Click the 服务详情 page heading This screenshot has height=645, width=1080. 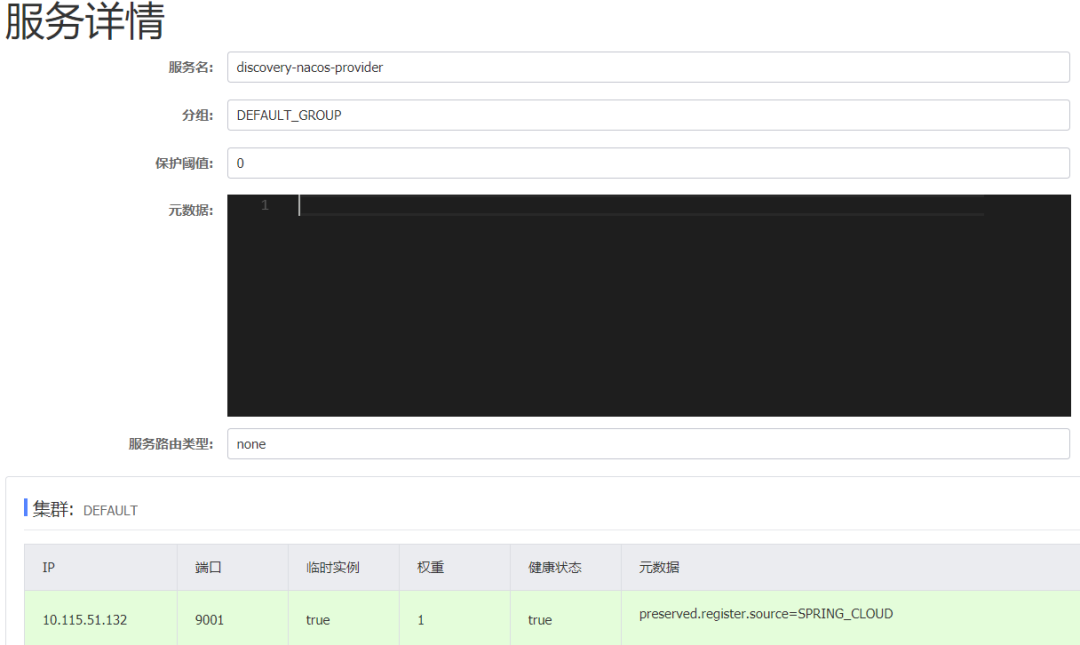pyautogui.click(x=85, y=21)
